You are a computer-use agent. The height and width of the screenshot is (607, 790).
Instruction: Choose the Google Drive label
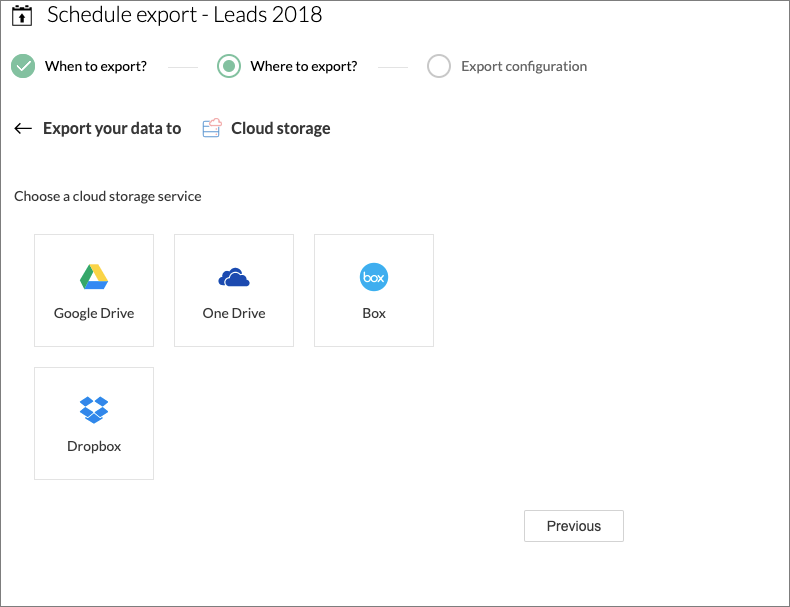point(94,313)
